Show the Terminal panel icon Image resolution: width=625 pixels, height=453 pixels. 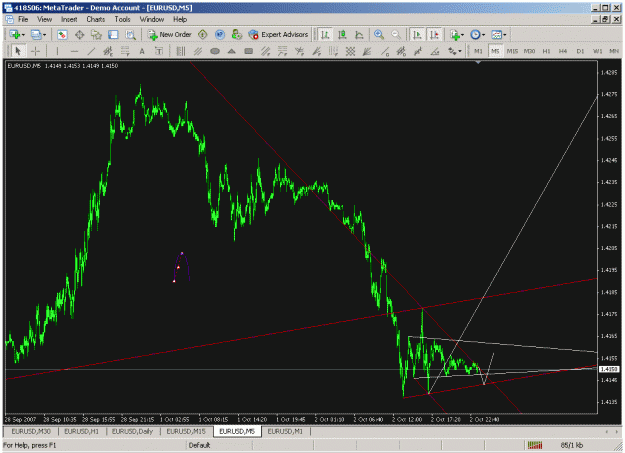(113, 35)
